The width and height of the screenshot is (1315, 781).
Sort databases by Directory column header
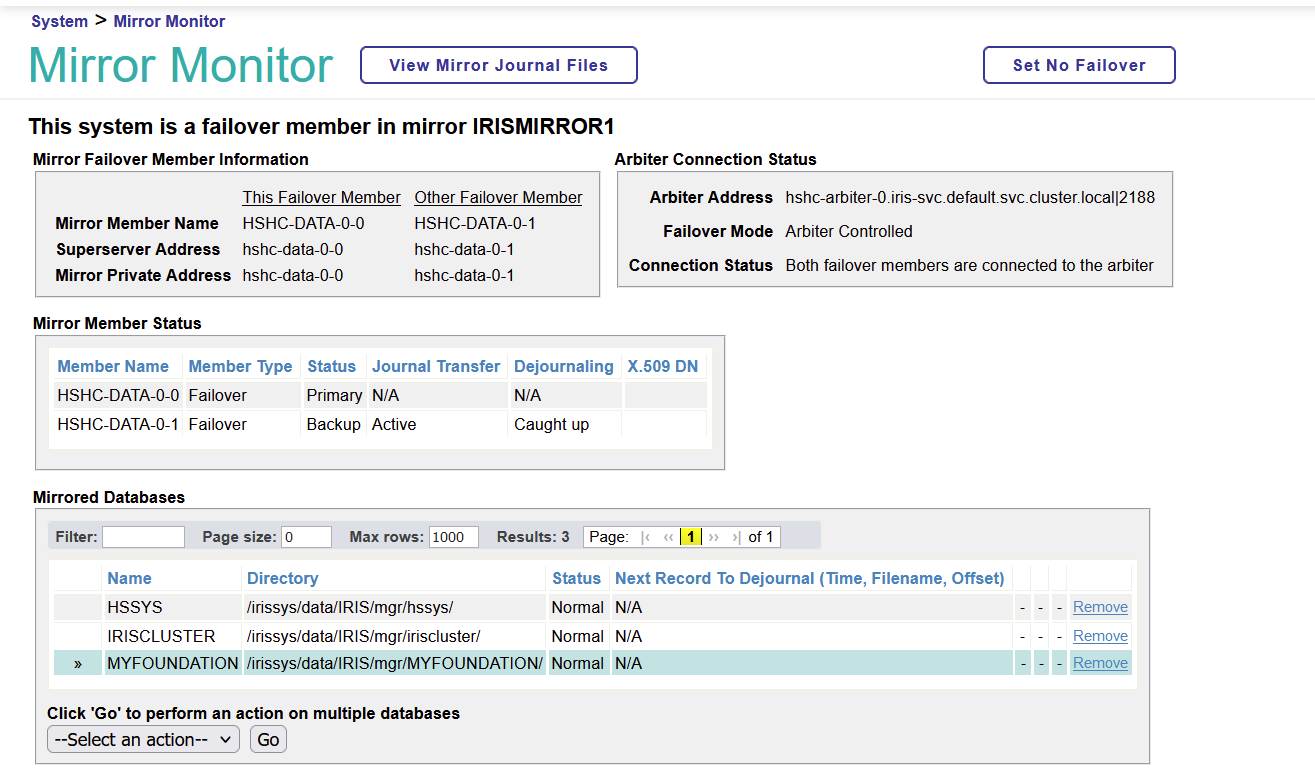click(282, 578)
